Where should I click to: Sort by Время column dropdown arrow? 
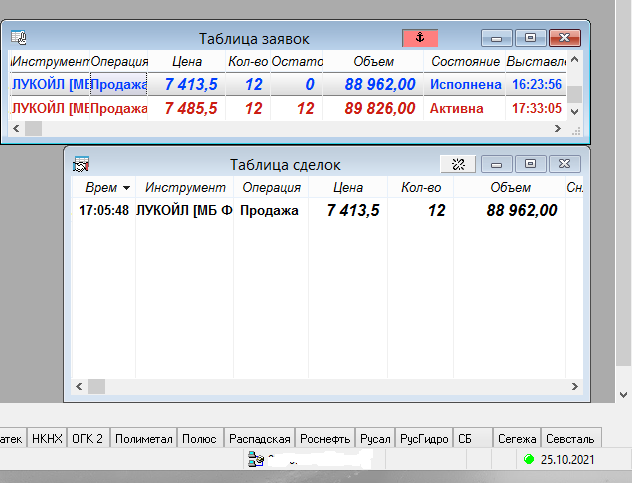(x=126, y=188)
